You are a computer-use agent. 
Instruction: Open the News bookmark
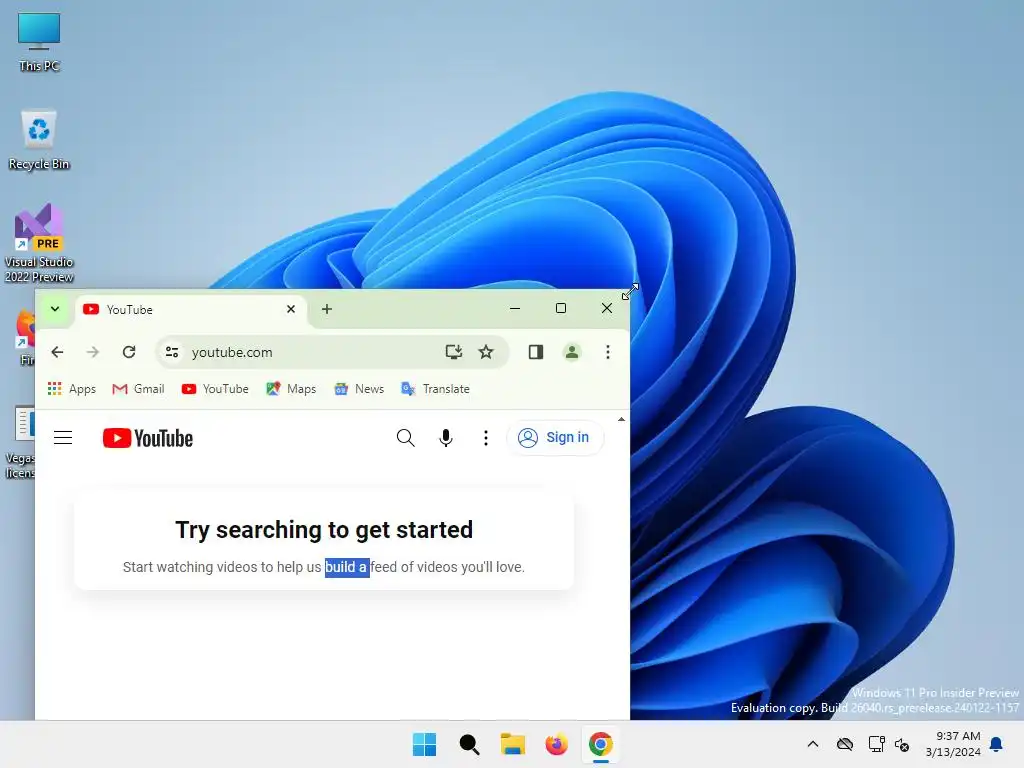(x=359, y=389)
